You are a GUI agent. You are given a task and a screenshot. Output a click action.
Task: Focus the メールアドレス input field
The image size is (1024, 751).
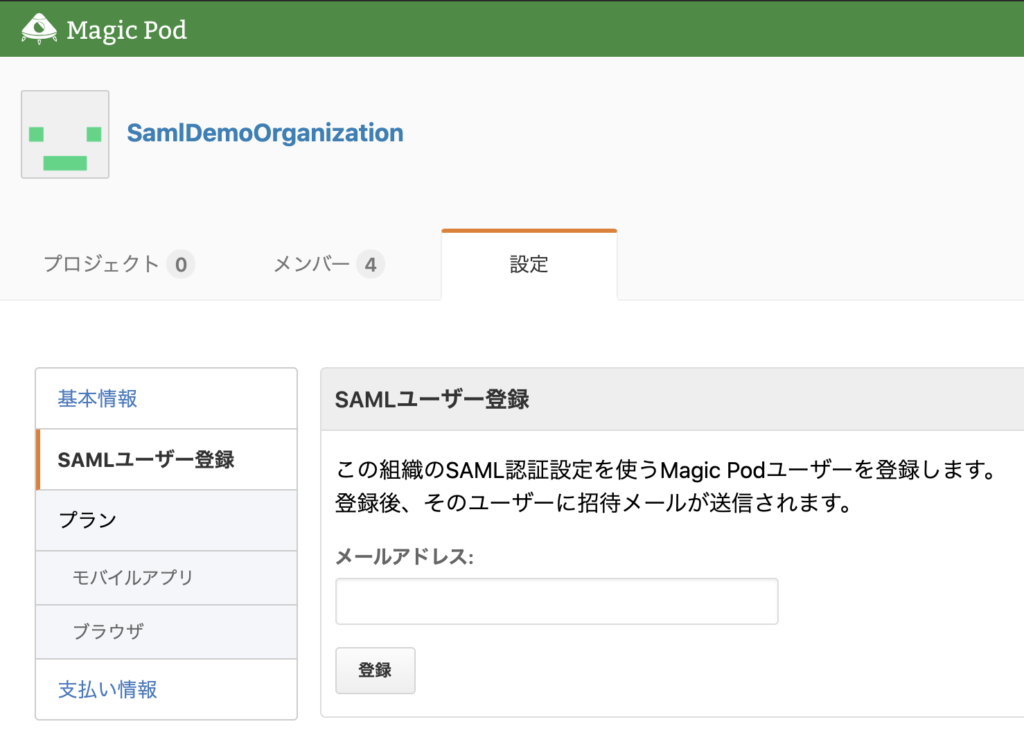(x=557, y=601)
